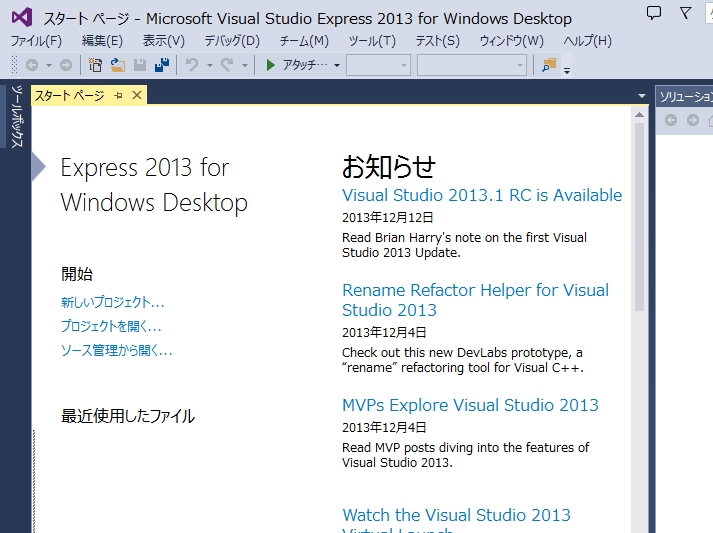Screen dimensions: 713x533
Task: Open the solution configurations combo box
Action: coord(378,65)
